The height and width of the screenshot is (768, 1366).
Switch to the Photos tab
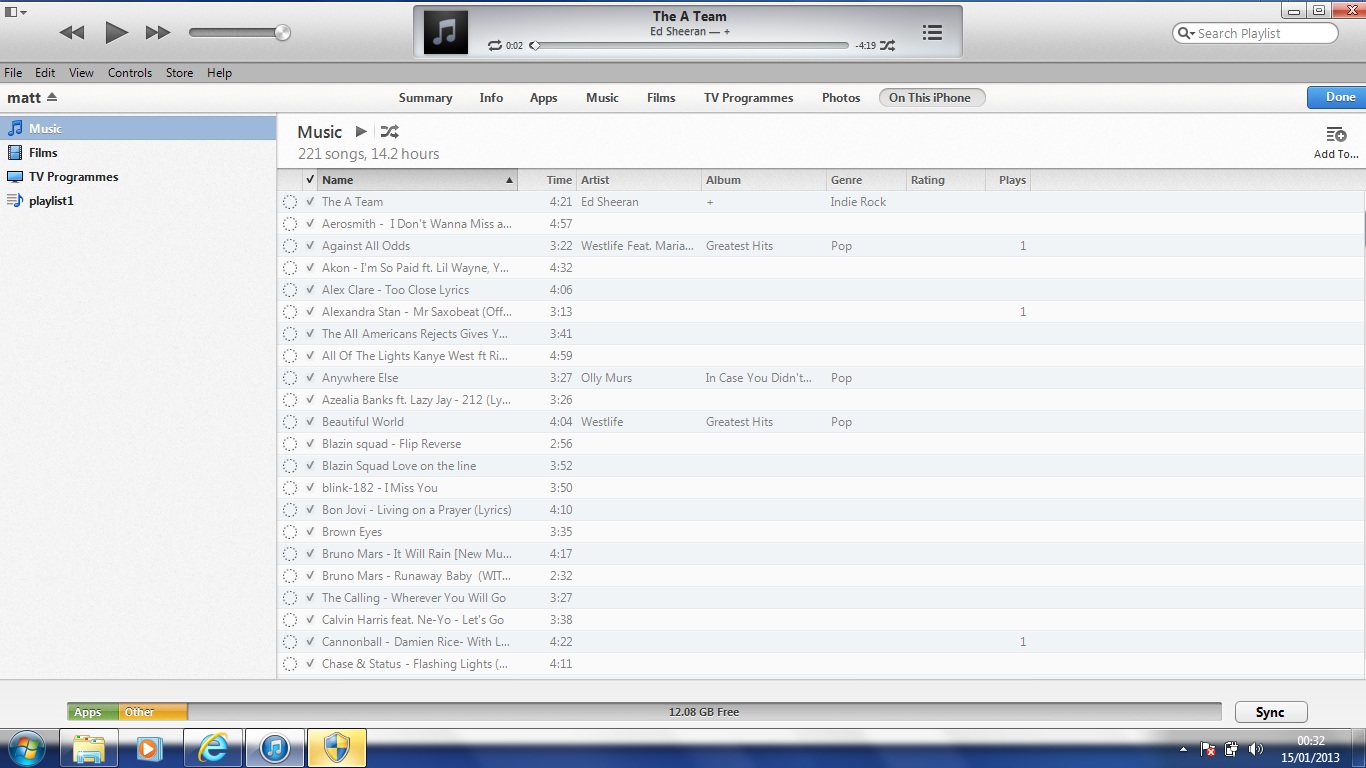[841, 98]
